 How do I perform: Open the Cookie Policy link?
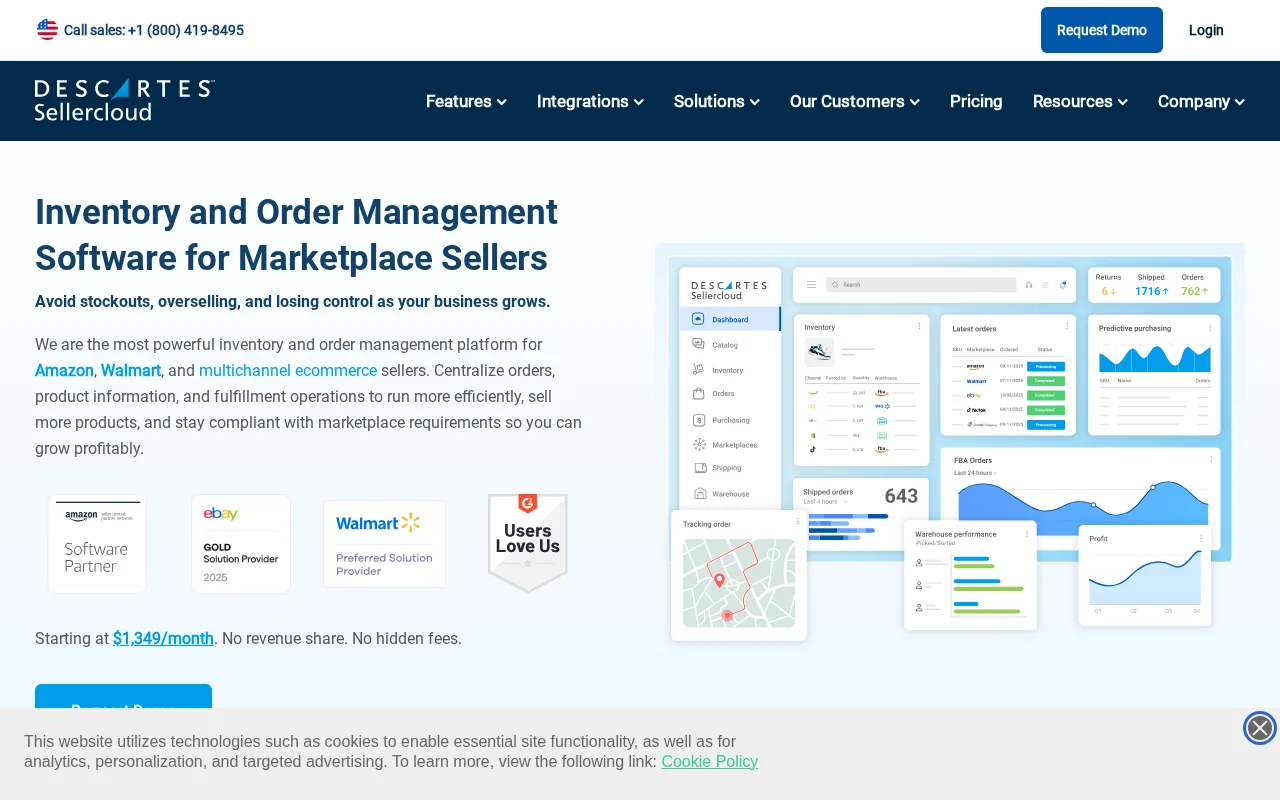pyautogui.click(x=709, y=761)
